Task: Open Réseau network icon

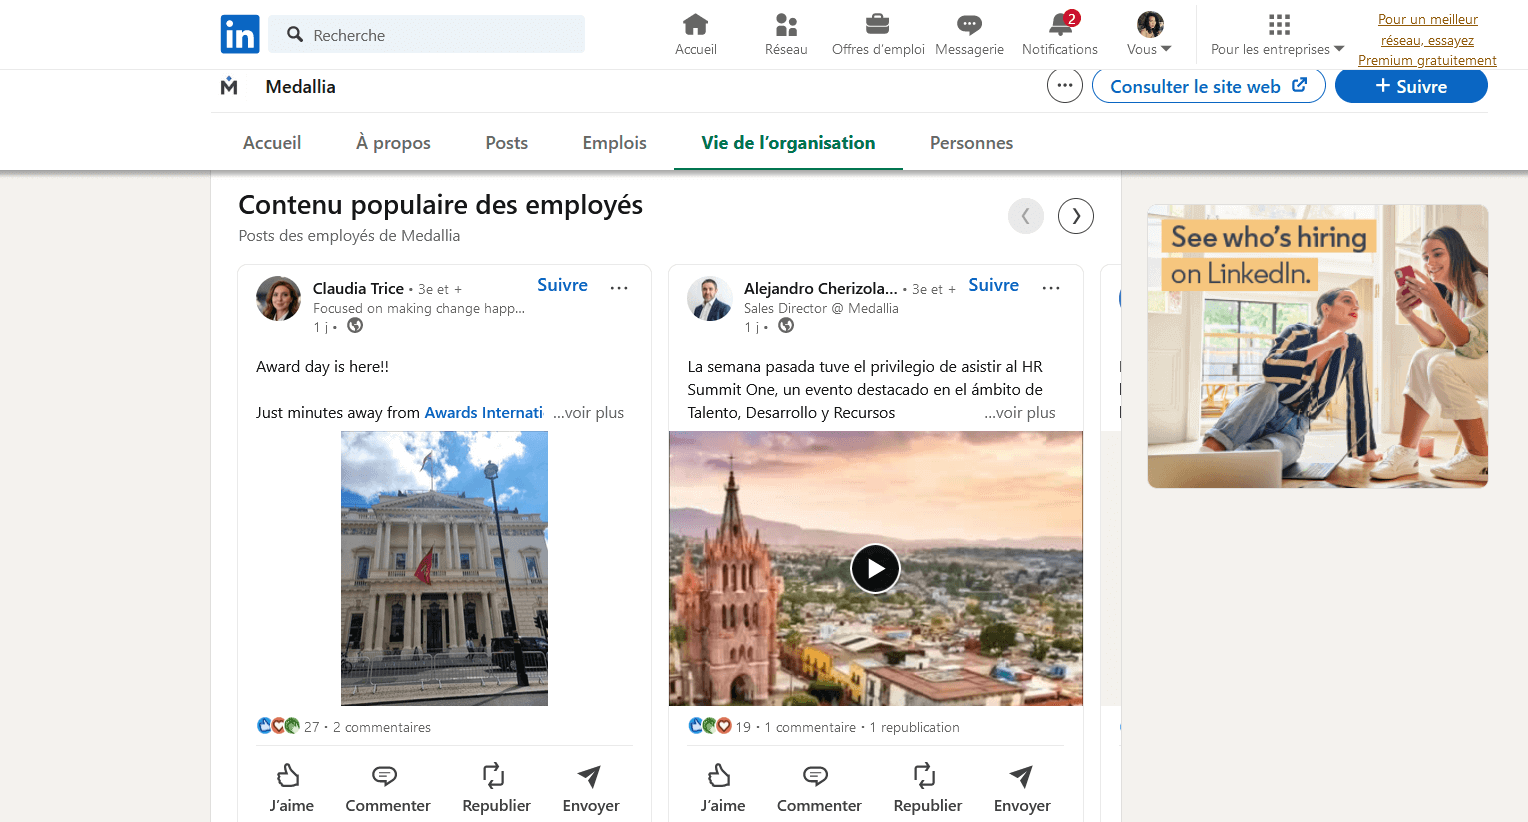Action: (786, 24)
